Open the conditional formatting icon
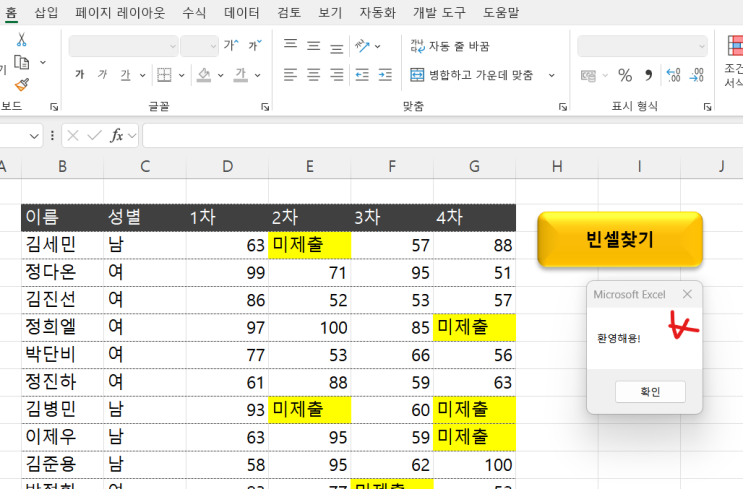Viewport: 743px width, 489px height. [735, 46]
